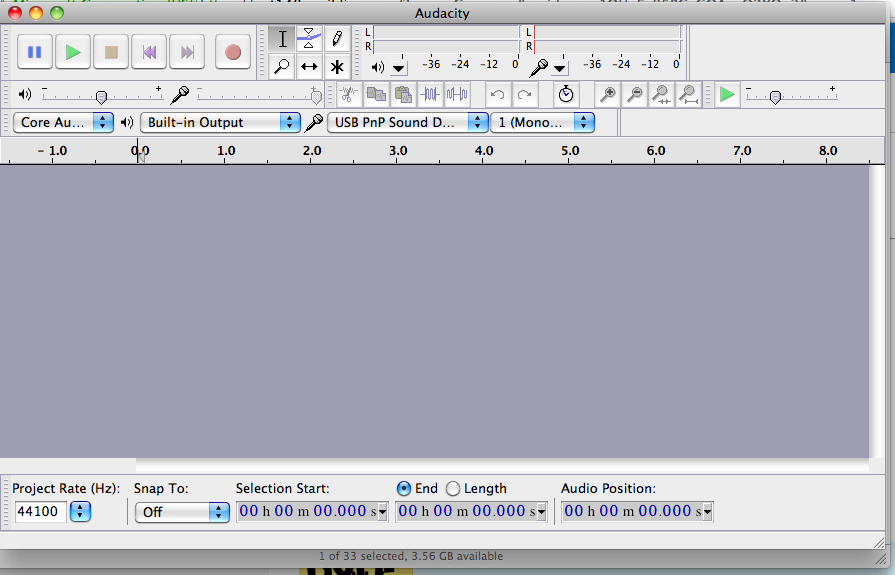Image resolution: width=895 pixels, height=575 pixels.
Task: Skip to Start of the track
Action: coord(149,52)
